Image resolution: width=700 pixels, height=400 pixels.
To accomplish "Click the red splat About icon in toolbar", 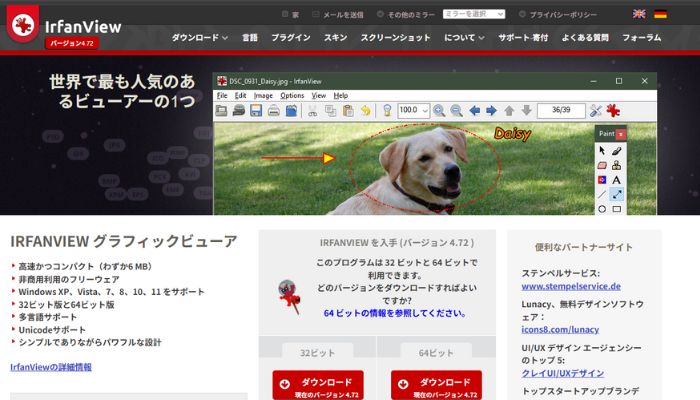I will point(613,110).
